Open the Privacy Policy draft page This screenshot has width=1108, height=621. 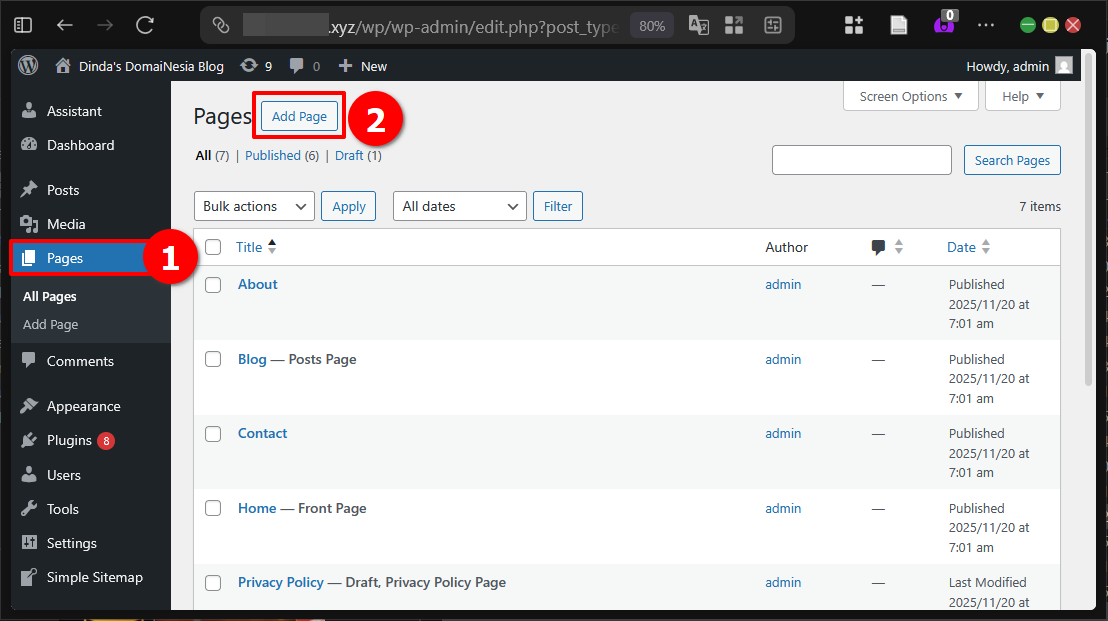pyautogui.click(x=280, y=582)
